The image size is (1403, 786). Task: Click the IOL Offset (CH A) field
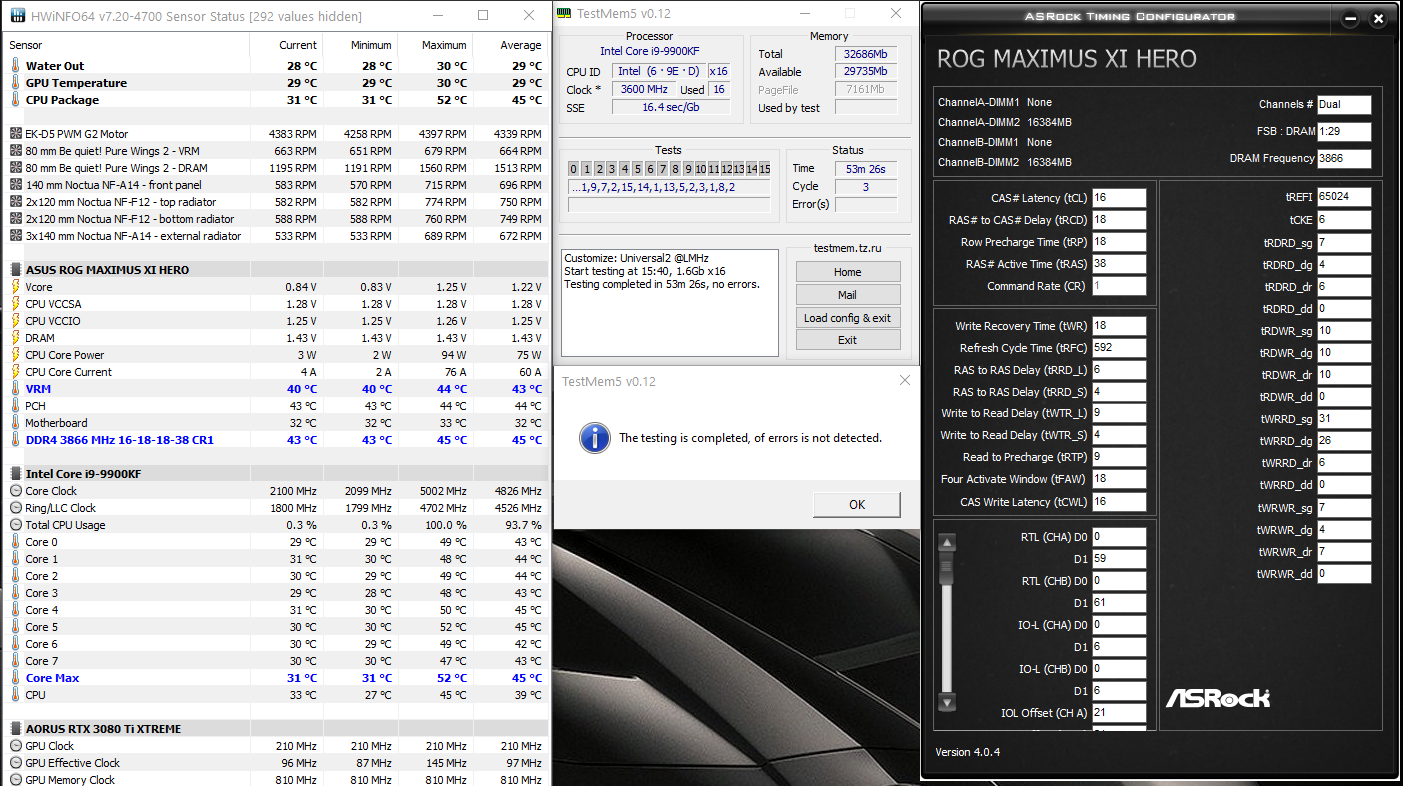[x=1119, y=713]
